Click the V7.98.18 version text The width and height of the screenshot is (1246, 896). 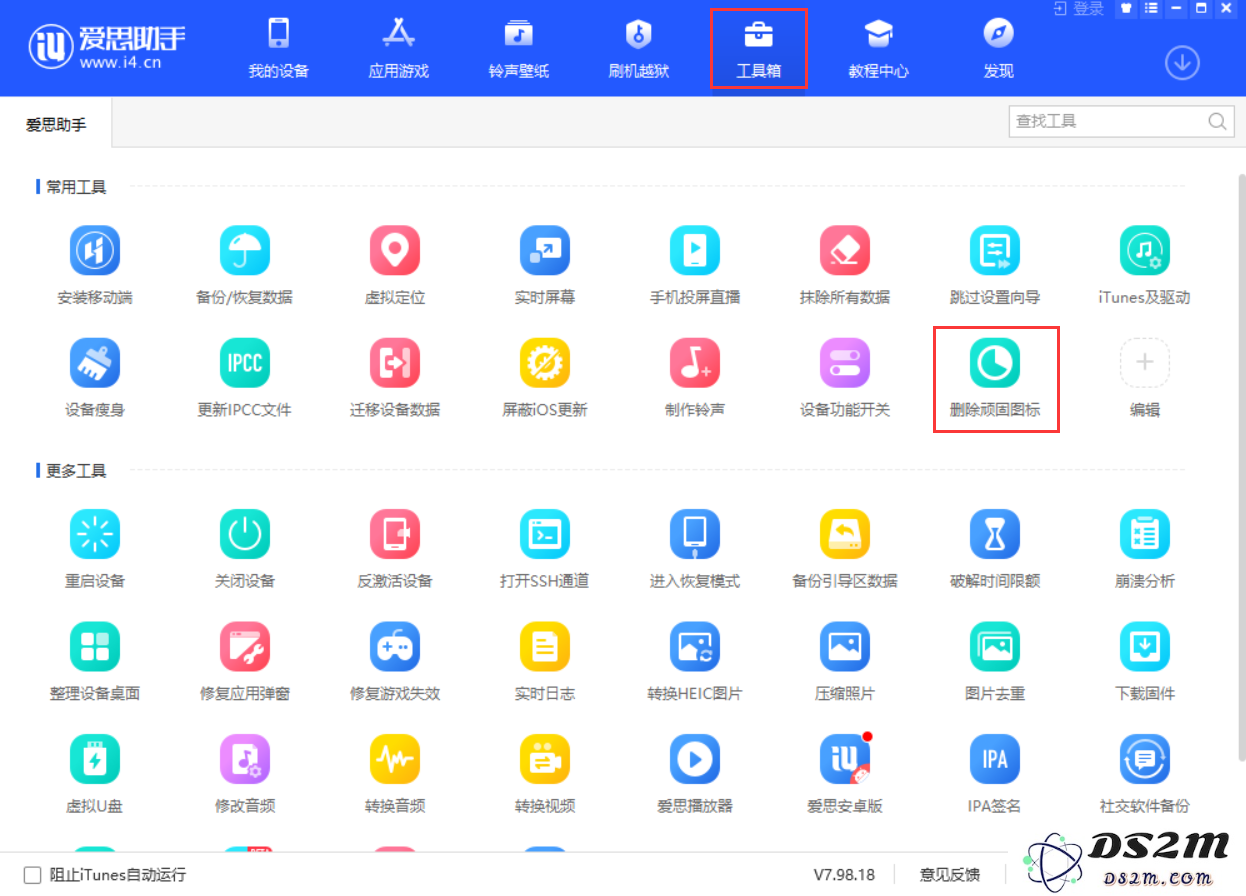pyautogui.click(x=844, y=874)
